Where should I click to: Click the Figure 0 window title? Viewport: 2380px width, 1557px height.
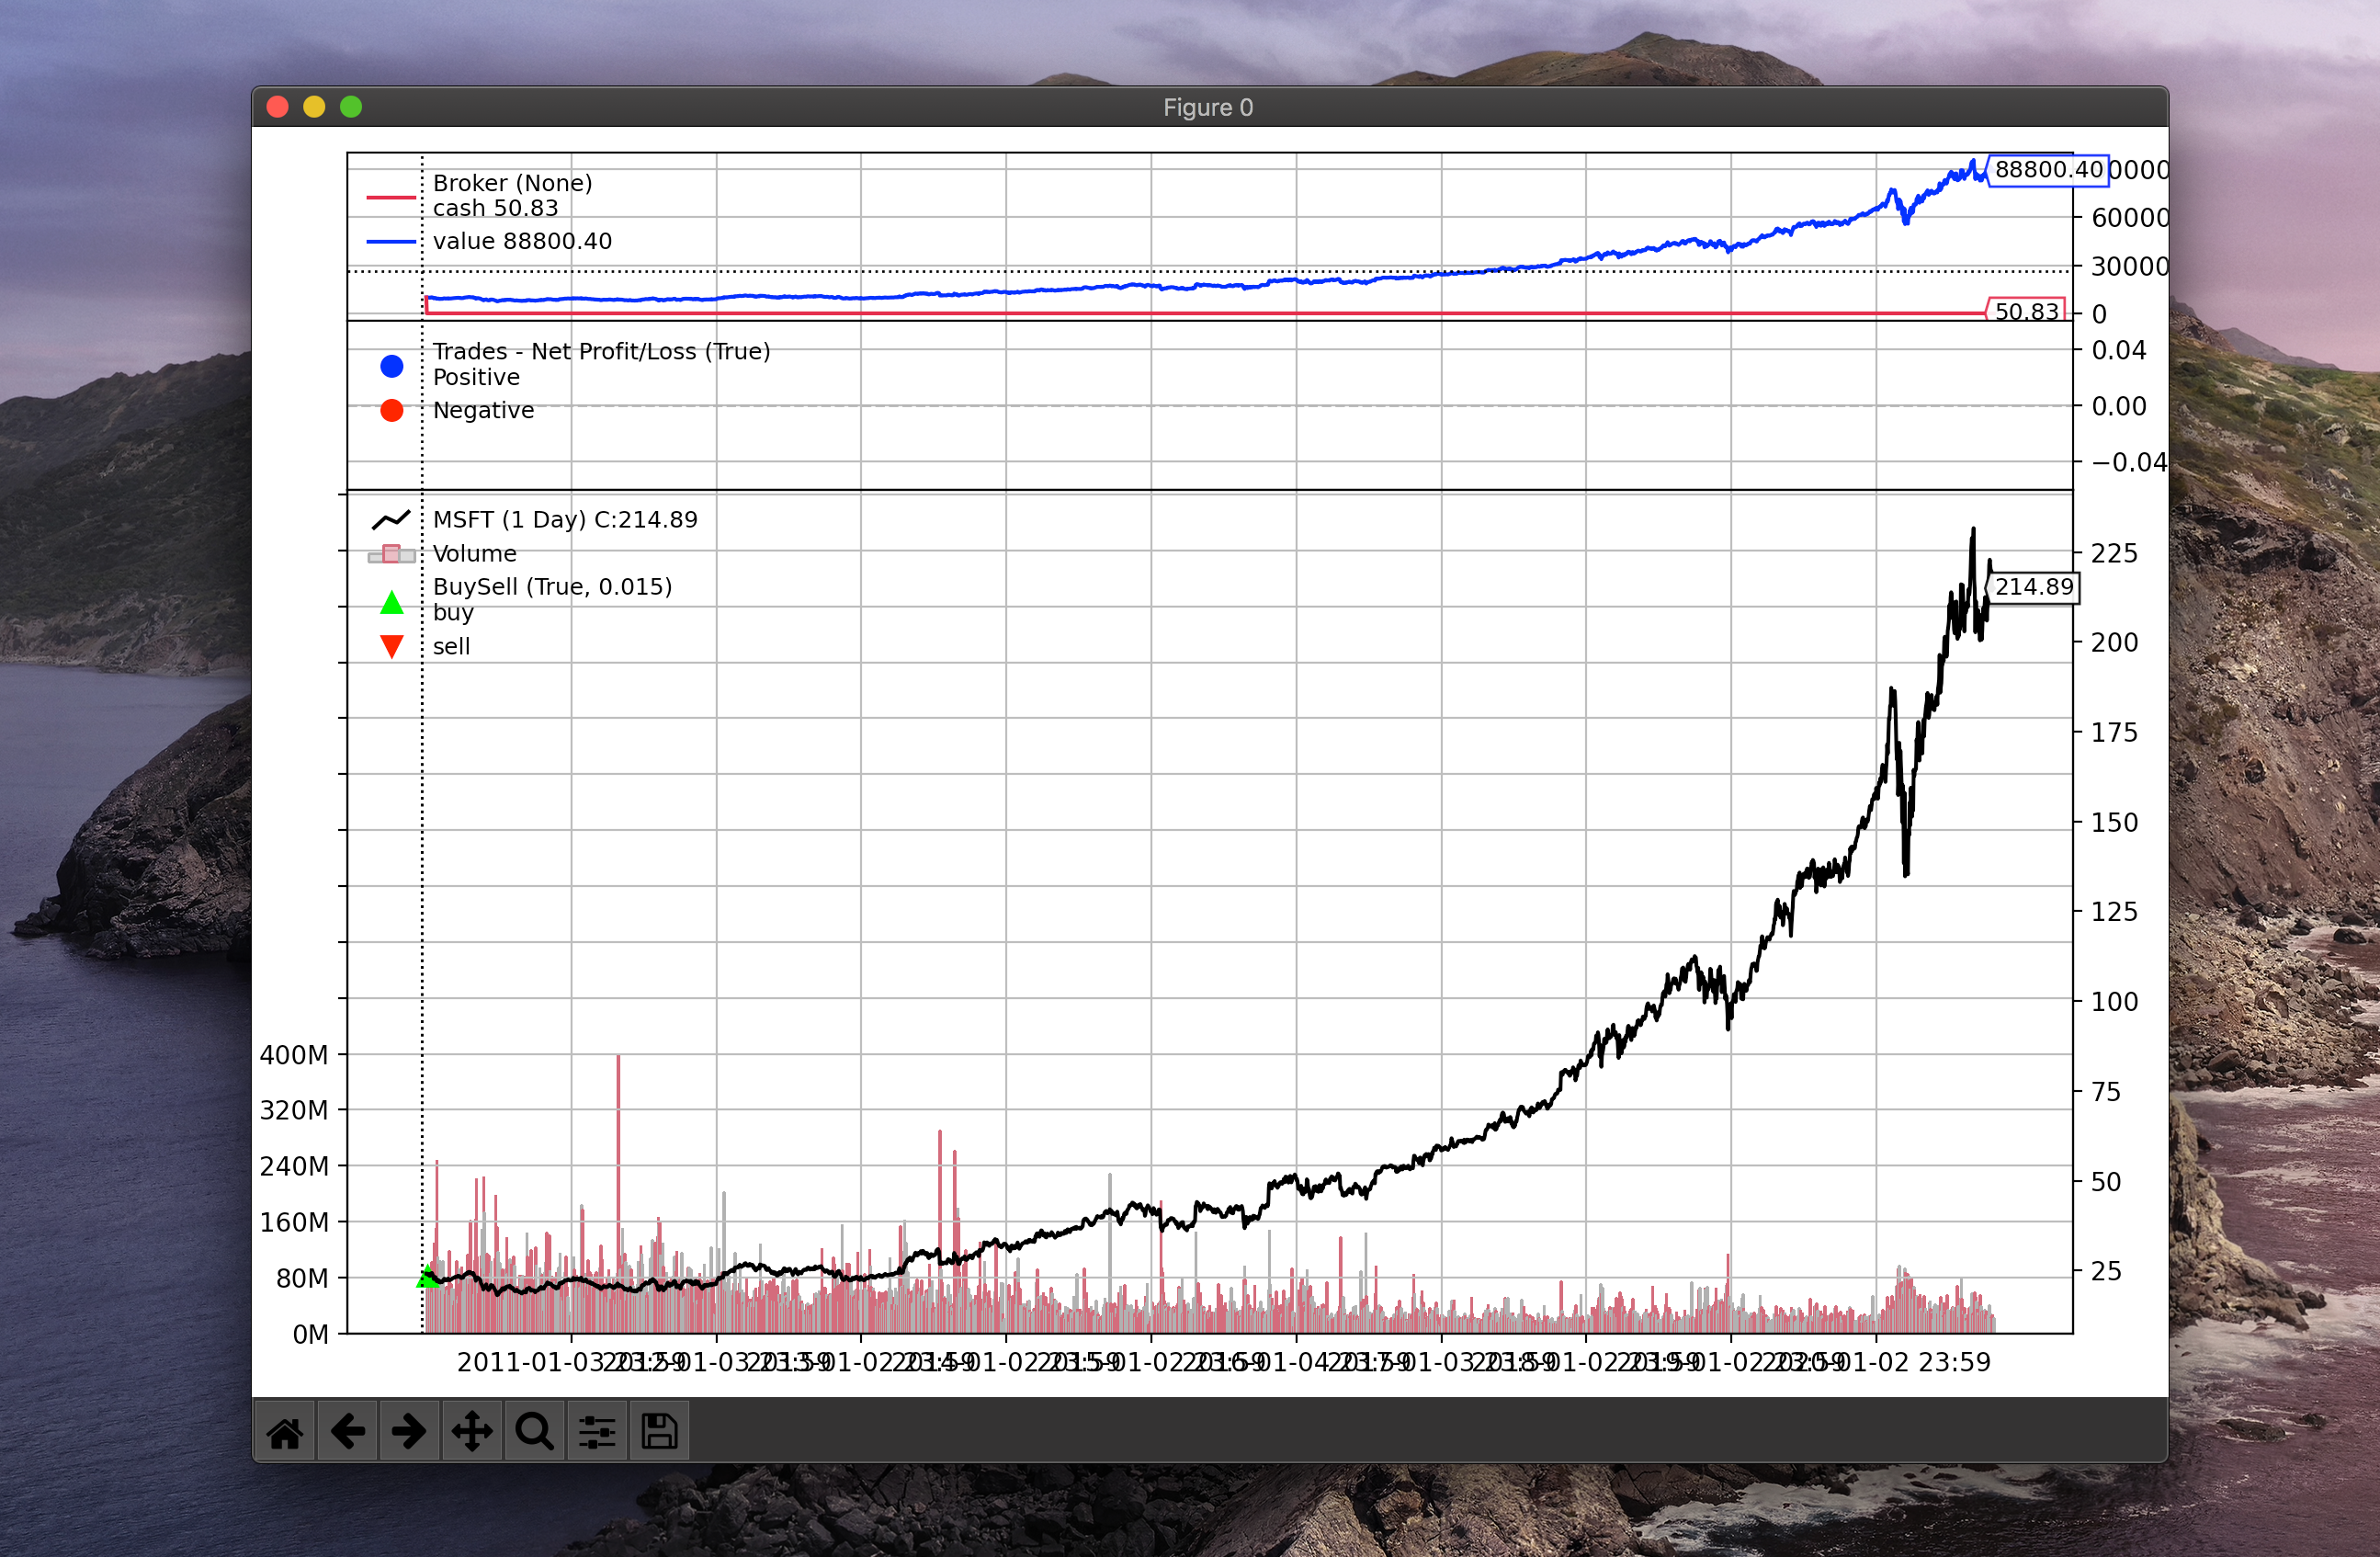tap(1207, 107)
